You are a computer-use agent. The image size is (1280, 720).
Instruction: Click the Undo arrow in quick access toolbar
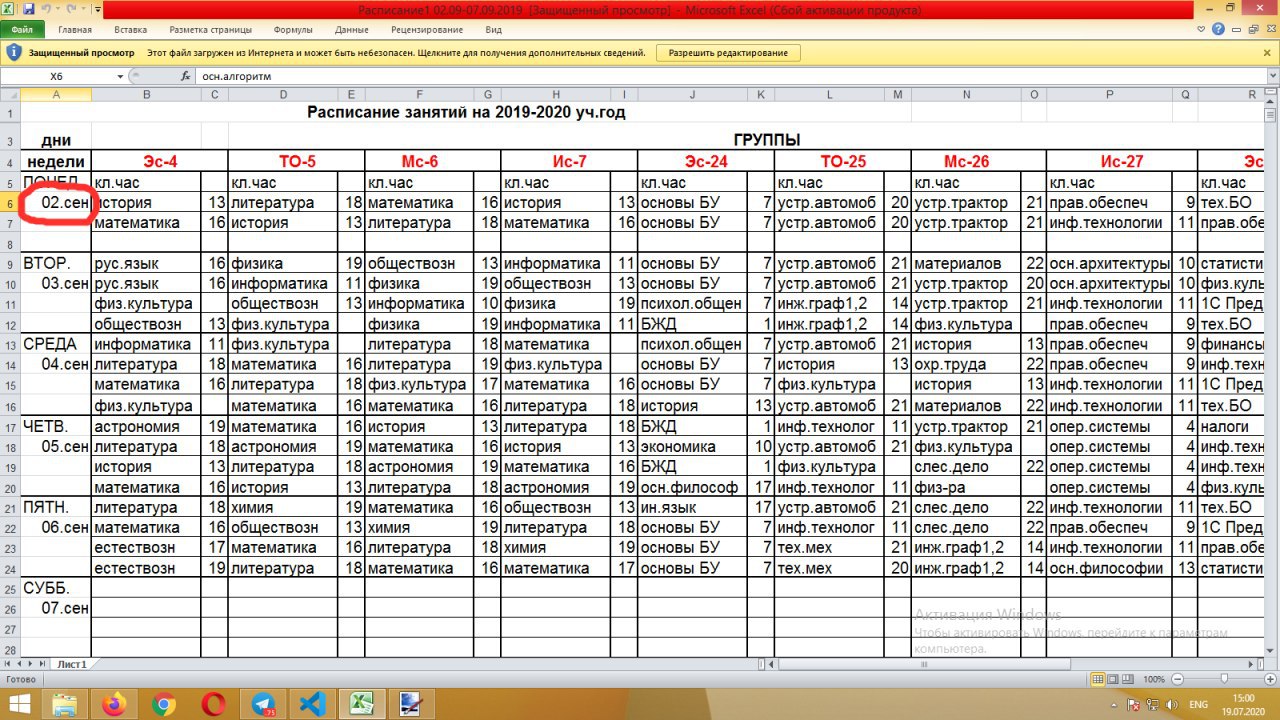46,9
